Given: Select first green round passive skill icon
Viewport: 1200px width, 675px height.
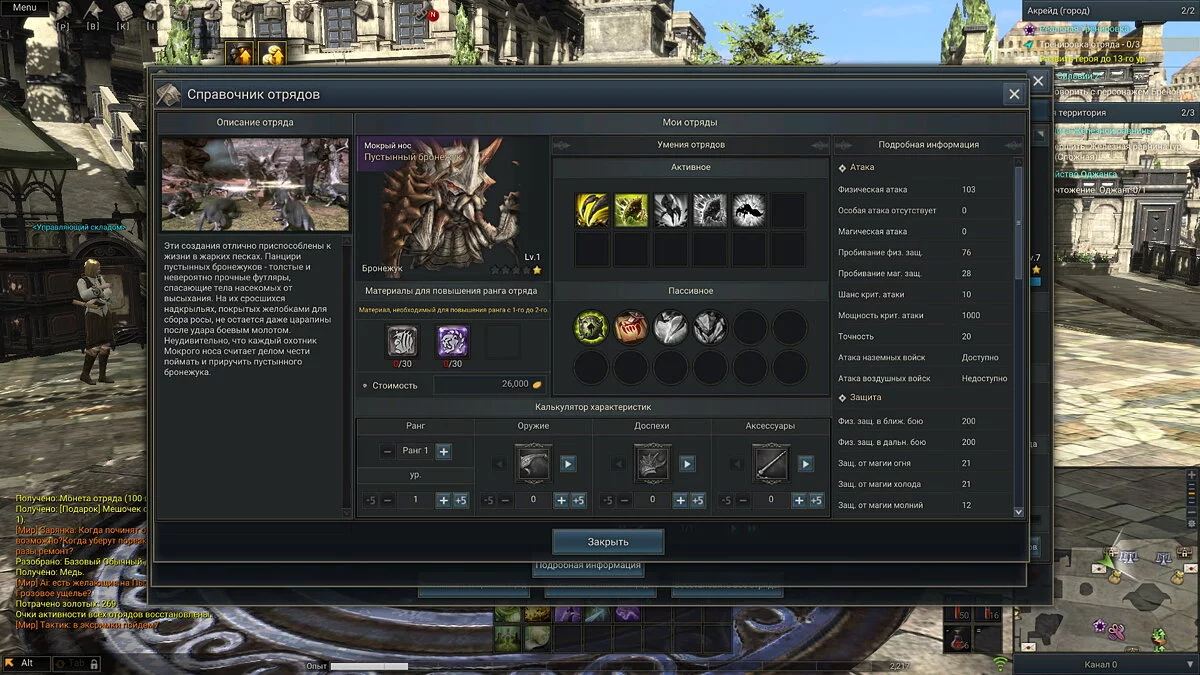Looking at the screenshot, I should point(591,327).
